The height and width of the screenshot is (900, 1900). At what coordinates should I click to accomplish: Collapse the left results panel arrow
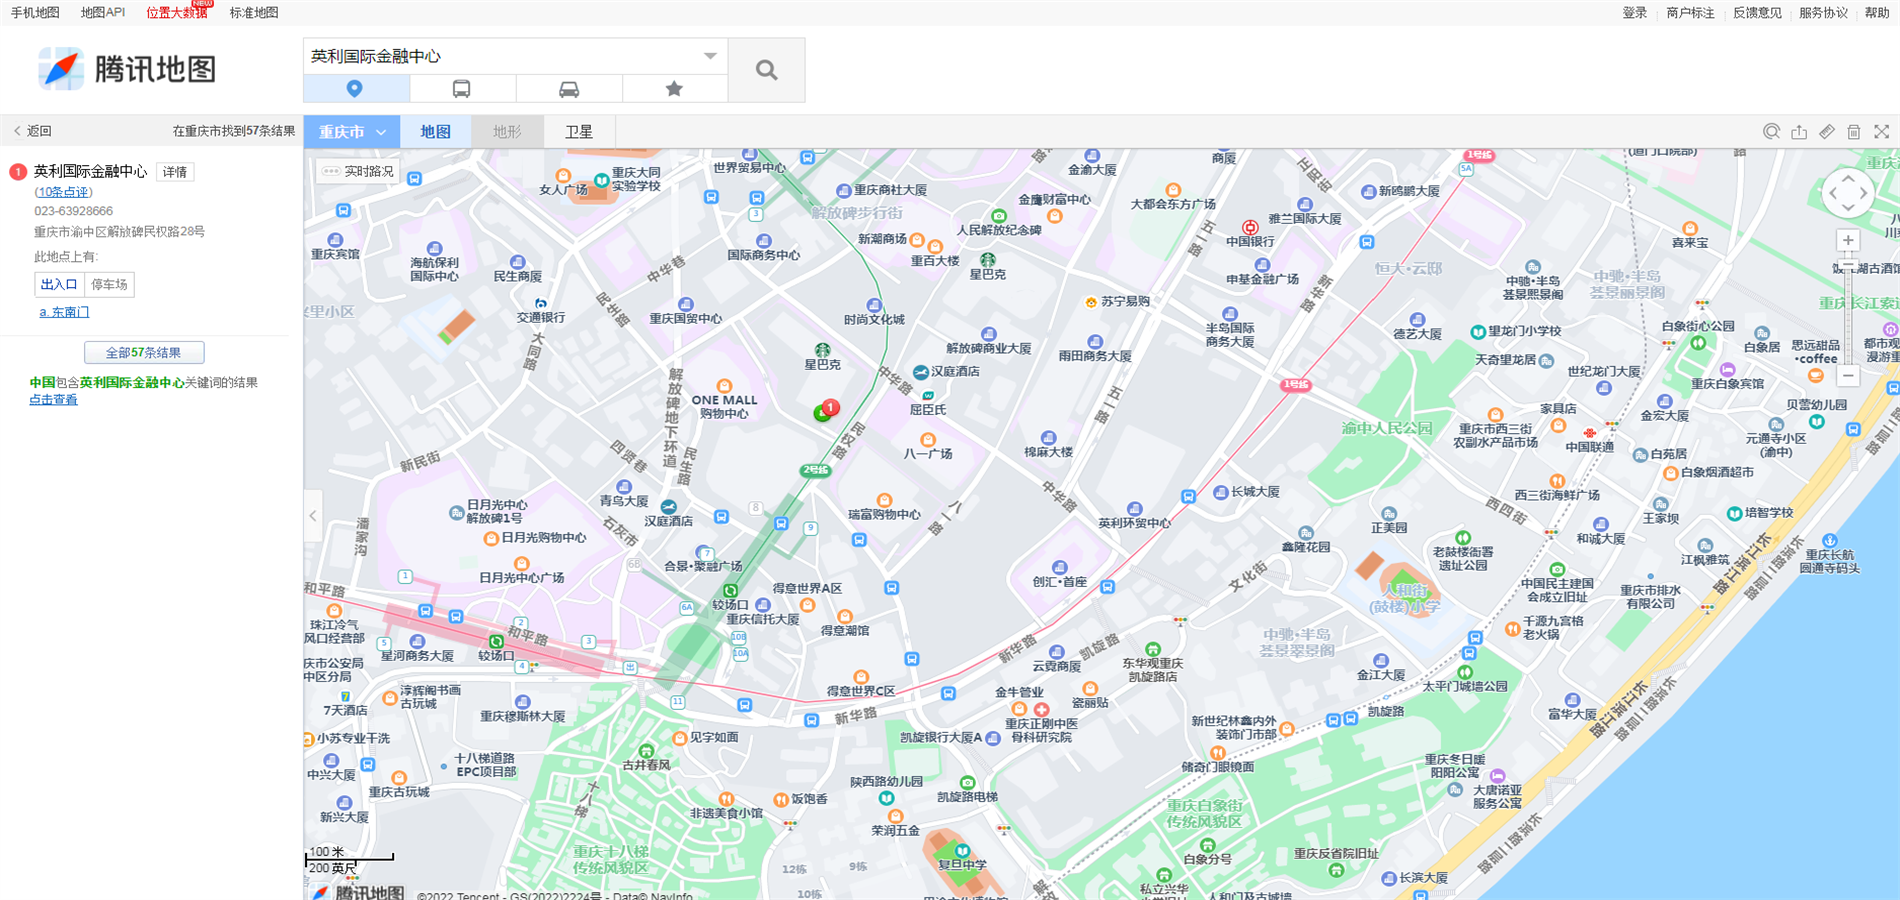[x=313, y=516]
